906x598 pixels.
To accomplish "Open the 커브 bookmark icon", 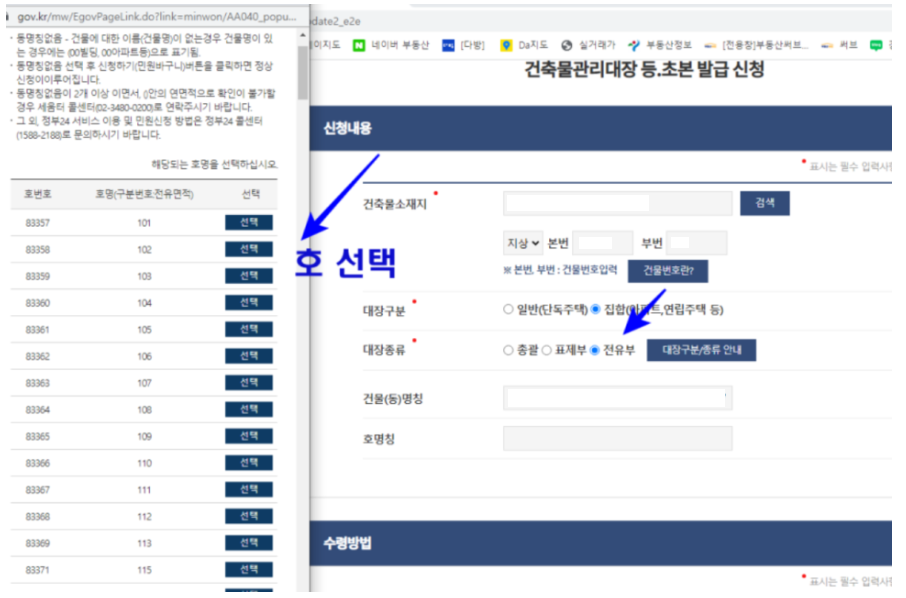I will 825,44.
